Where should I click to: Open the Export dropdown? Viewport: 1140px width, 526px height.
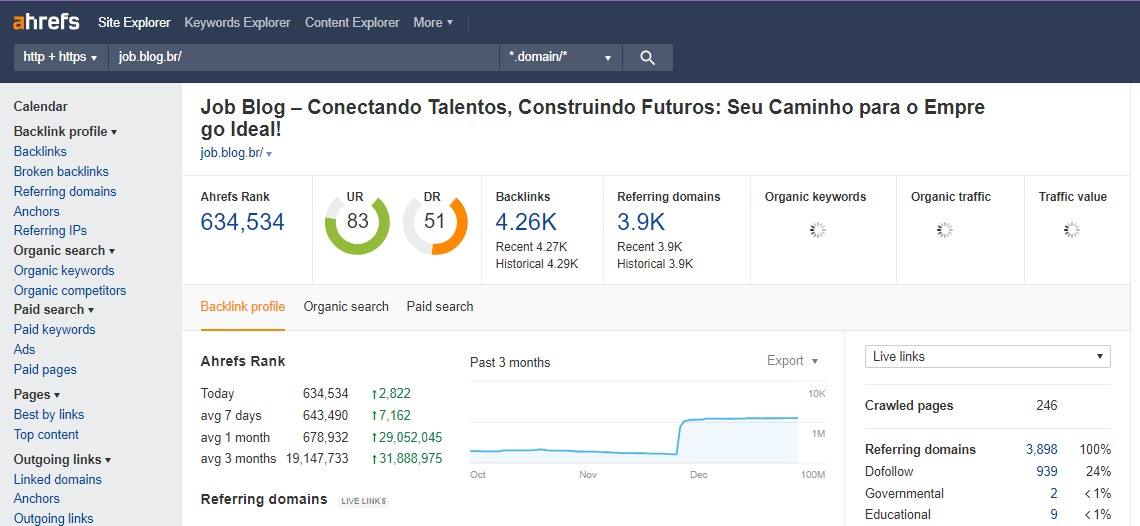(792, 361)
